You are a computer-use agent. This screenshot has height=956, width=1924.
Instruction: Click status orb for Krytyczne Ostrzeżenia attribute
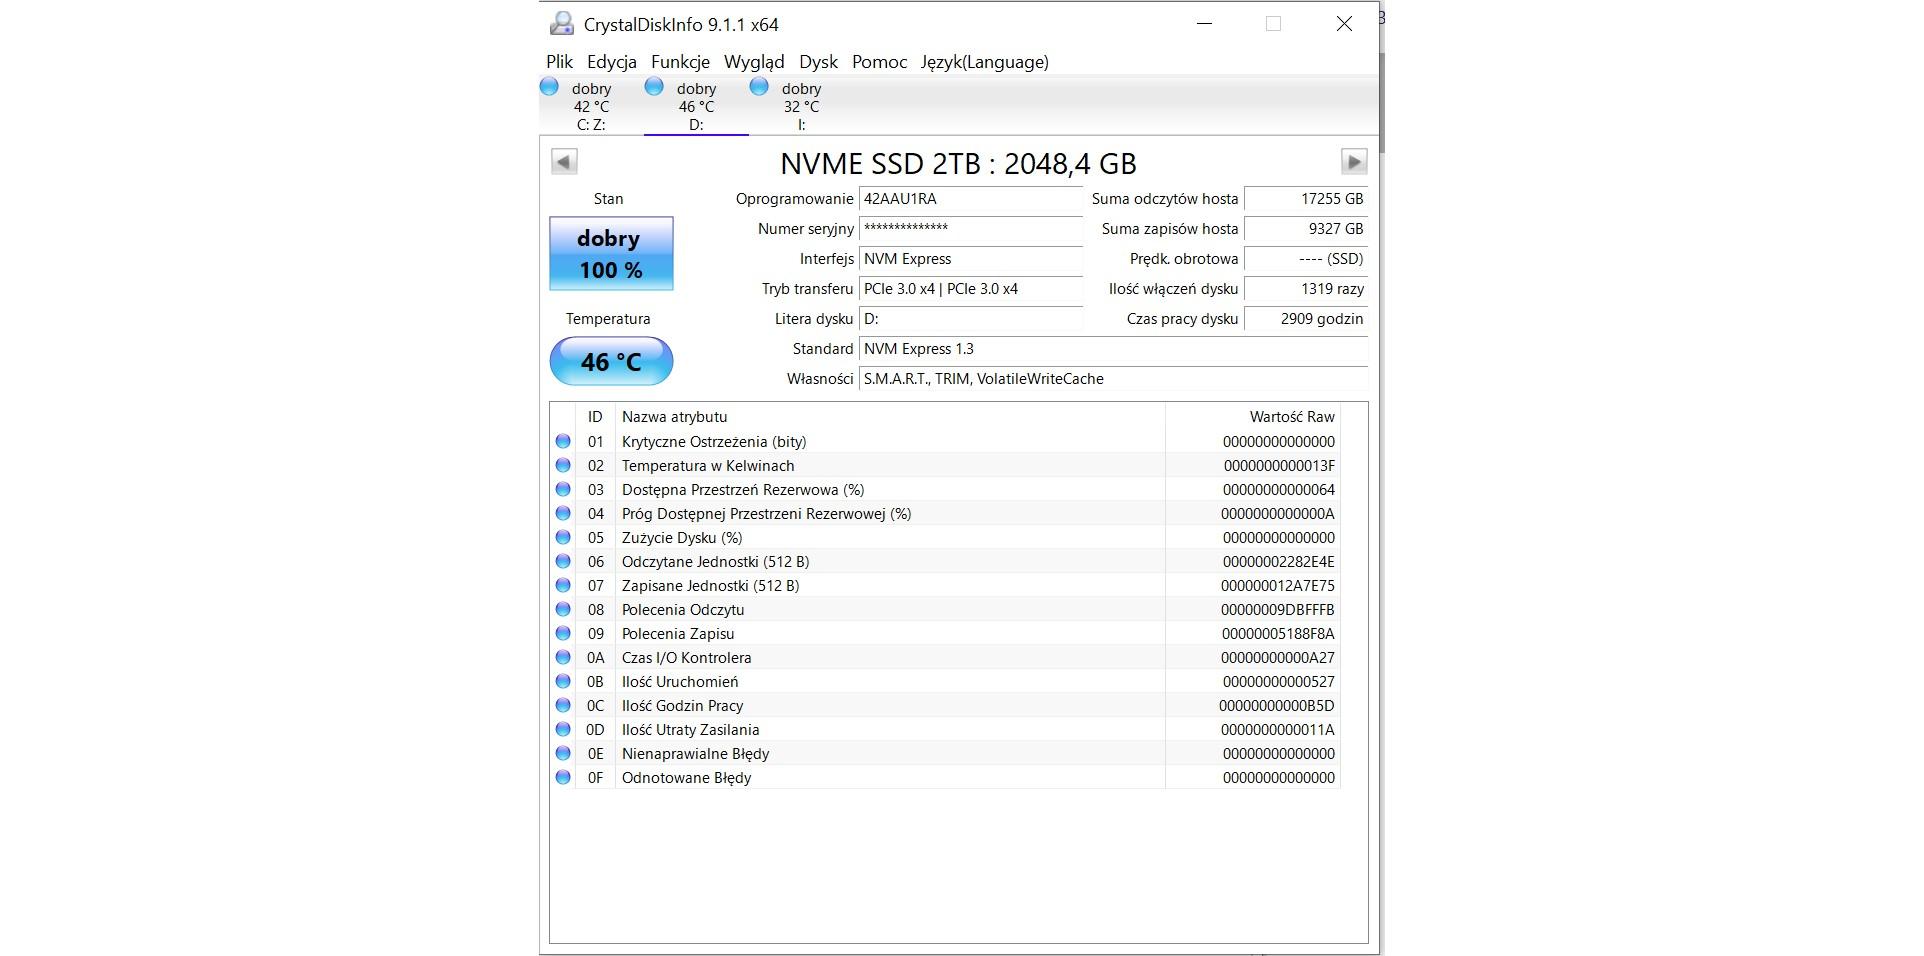pos(563,441)
